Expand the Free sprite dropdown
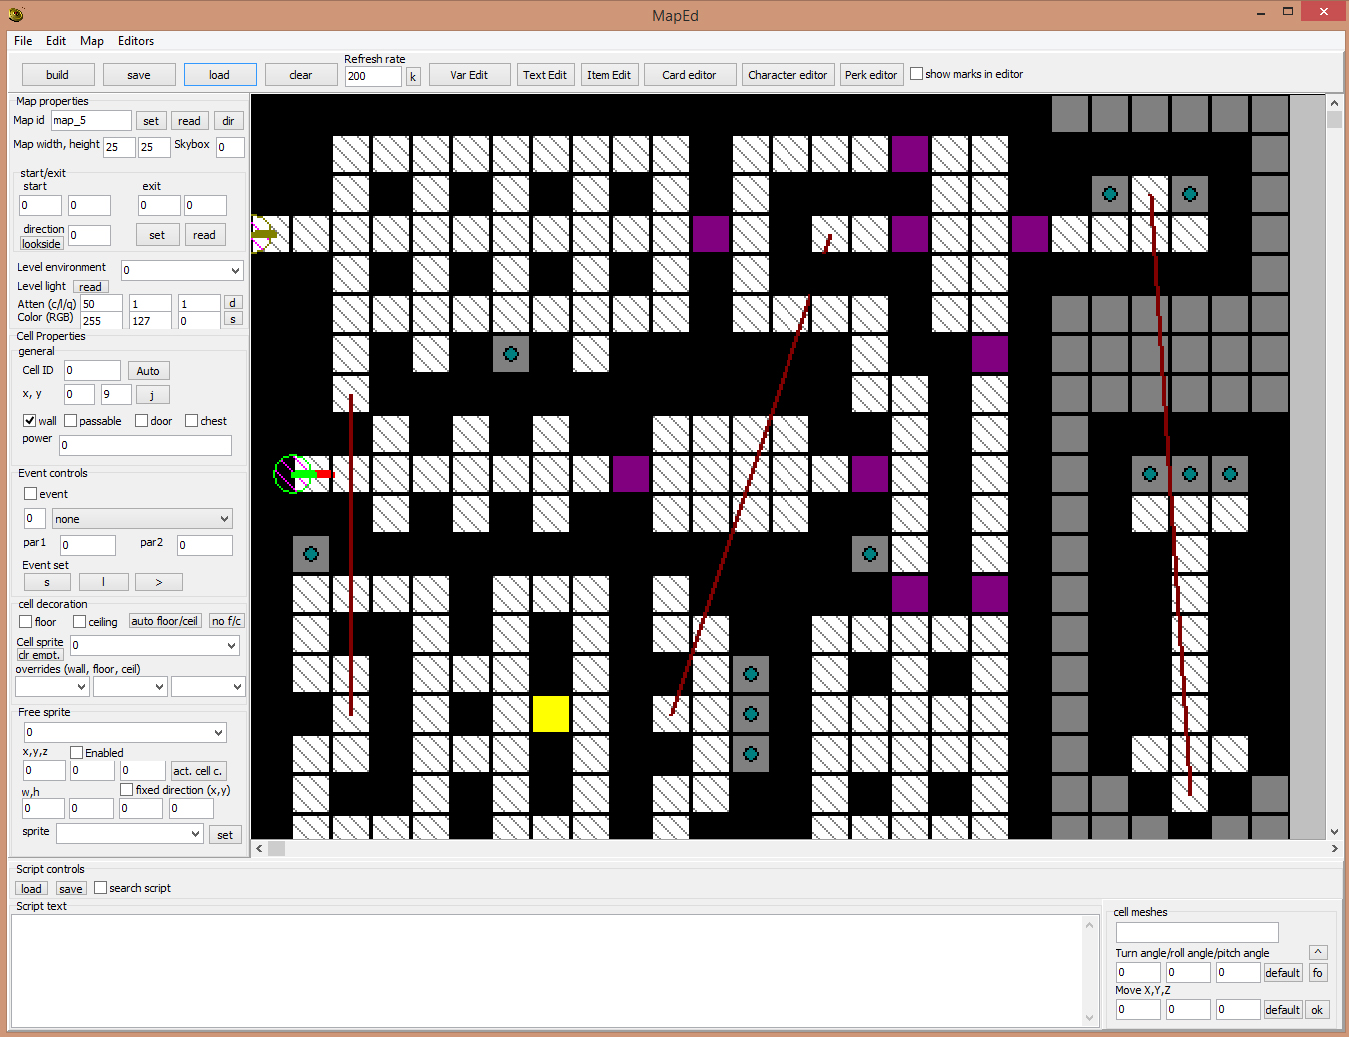This screenshot has width=1349, height=1037. [x=125, y=733]
